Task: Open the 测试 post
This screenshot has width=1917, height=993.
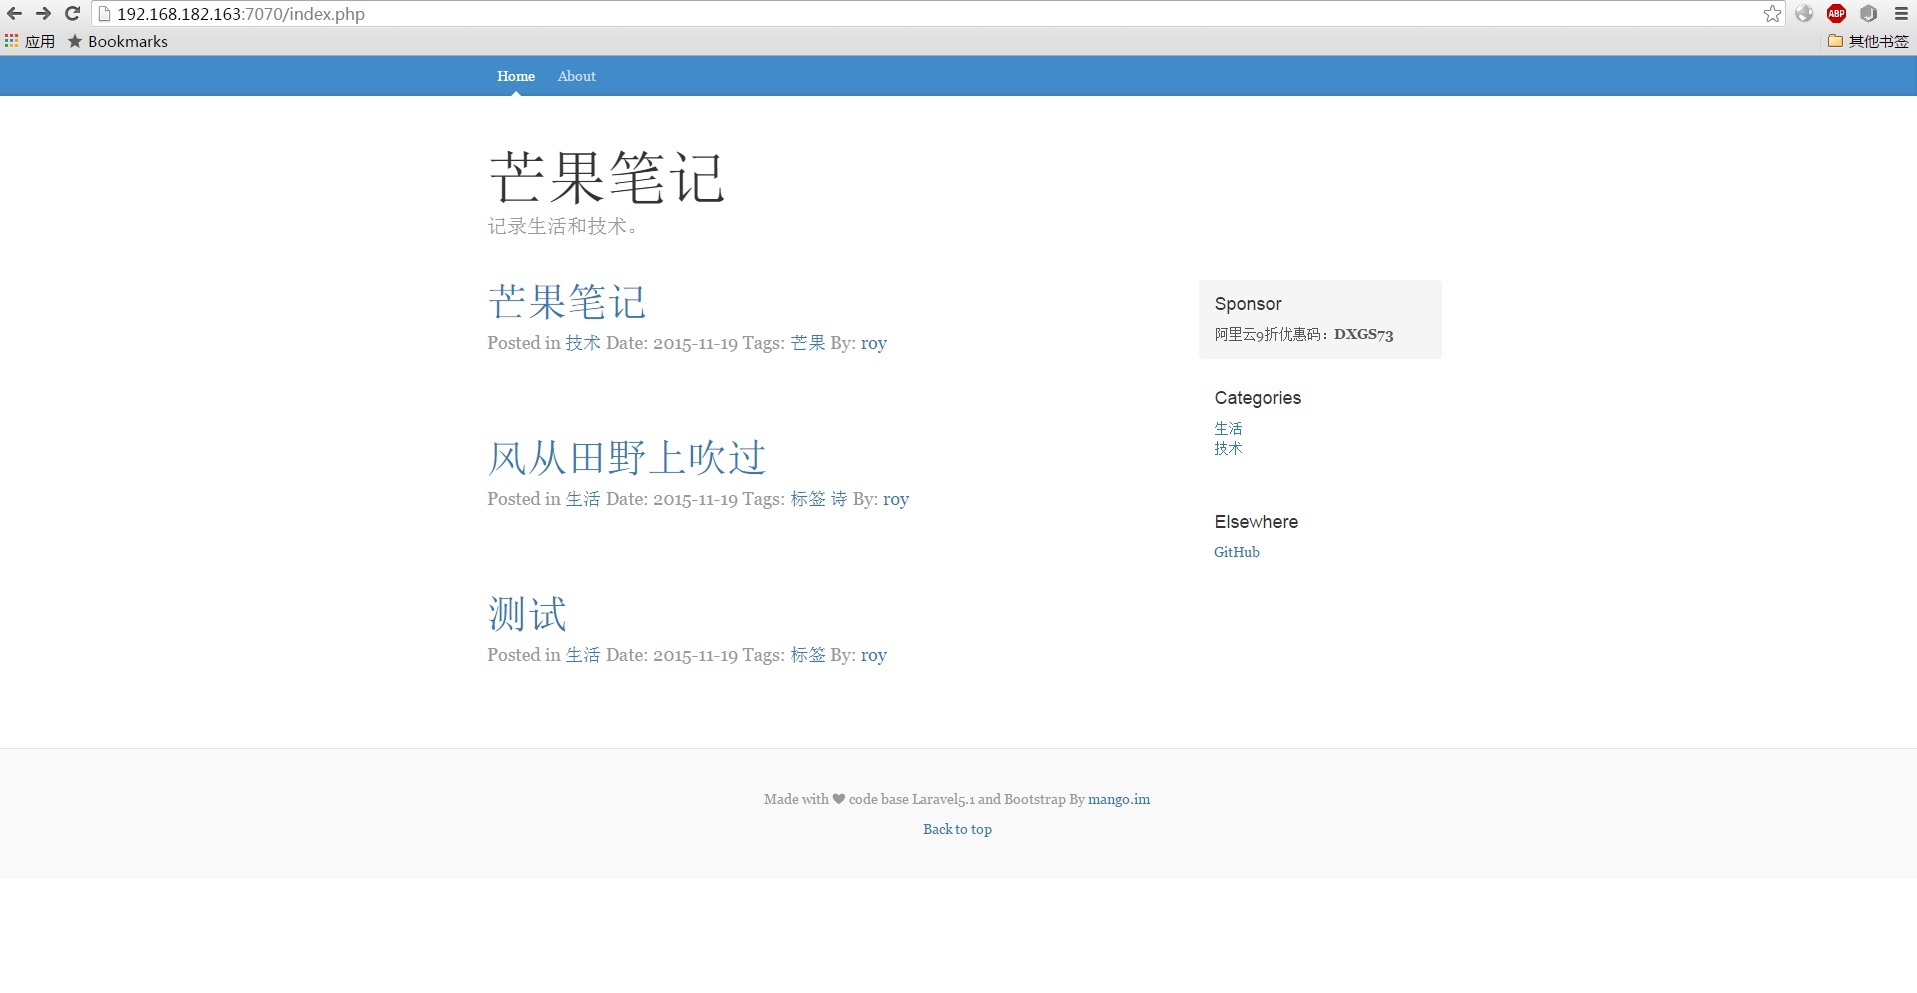Action: pos(527,614)
